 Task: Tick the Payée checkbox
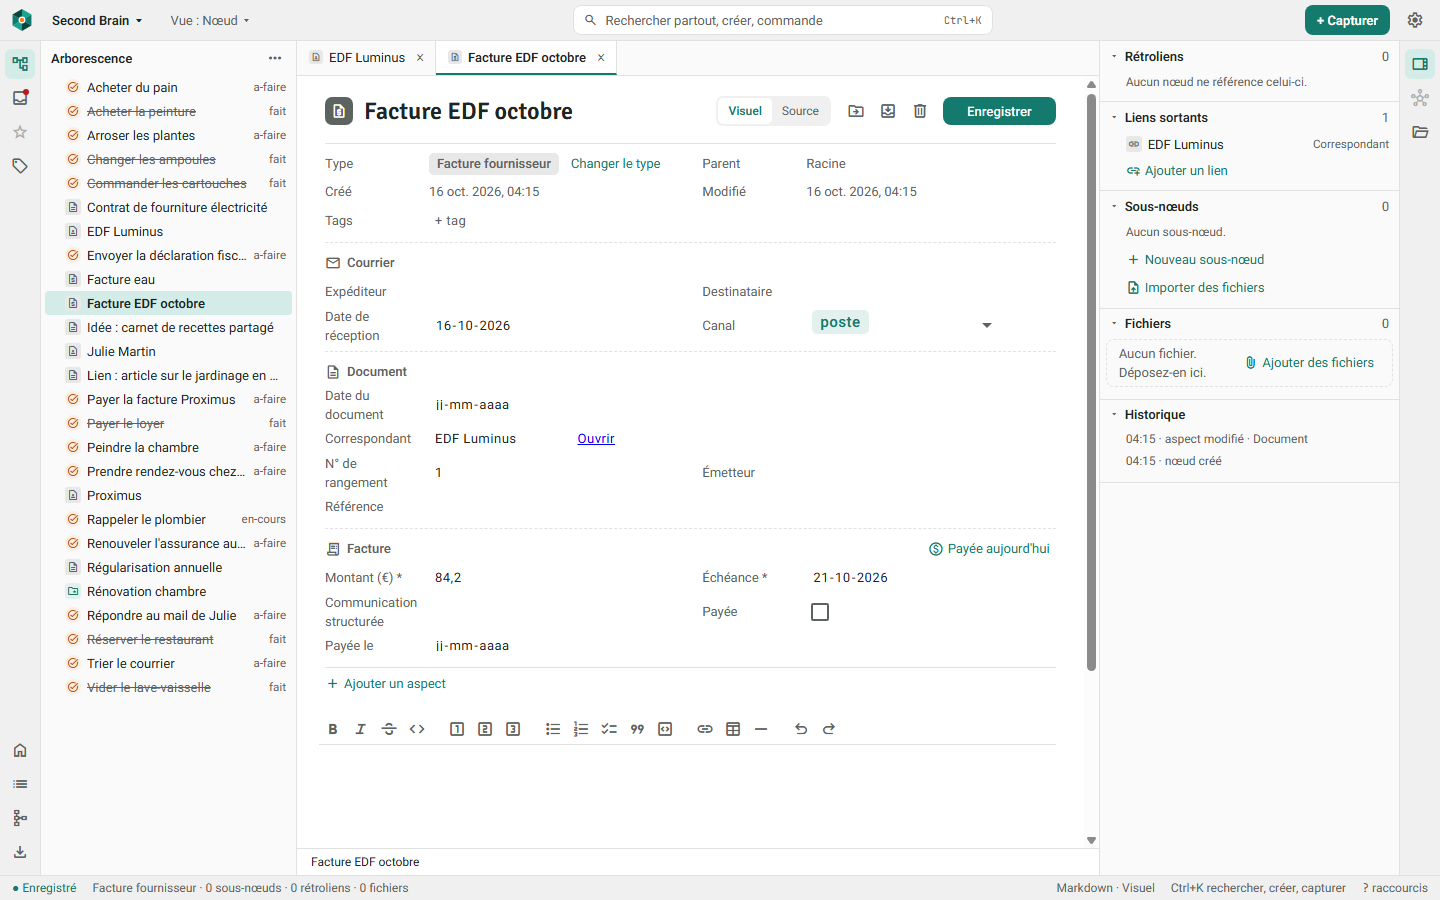coord(820,612)
